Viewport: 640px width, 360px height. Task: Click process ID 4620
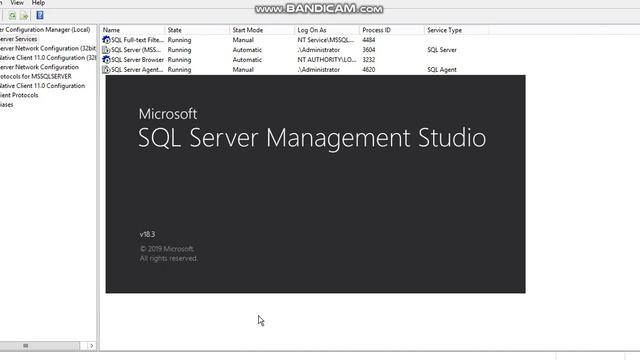coord(369,69)
